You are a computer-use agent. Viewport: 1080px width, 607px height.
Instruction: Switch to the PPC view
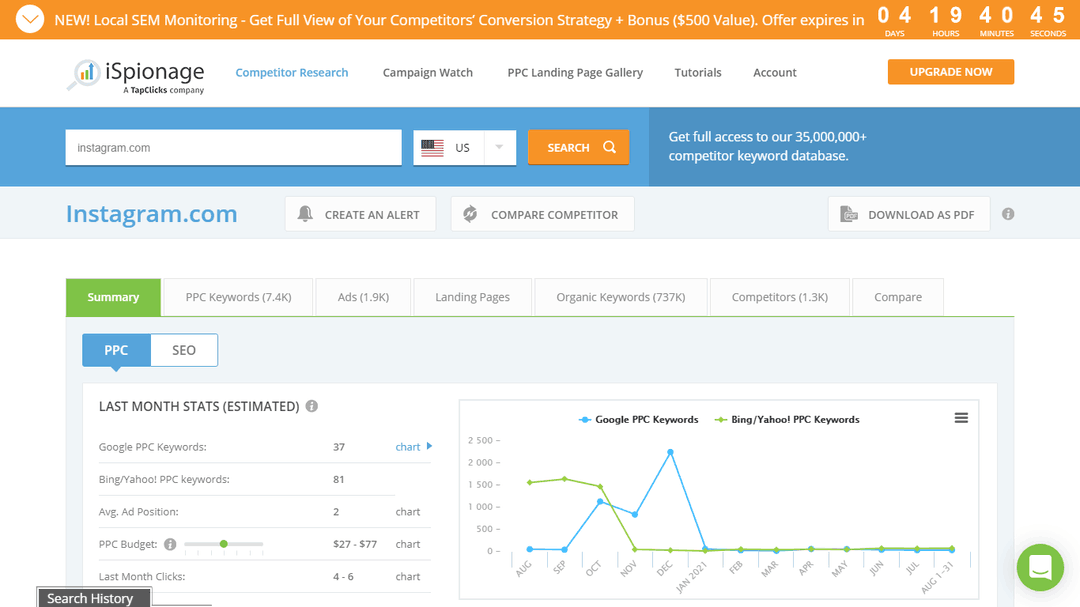click(x=116, y=350)
